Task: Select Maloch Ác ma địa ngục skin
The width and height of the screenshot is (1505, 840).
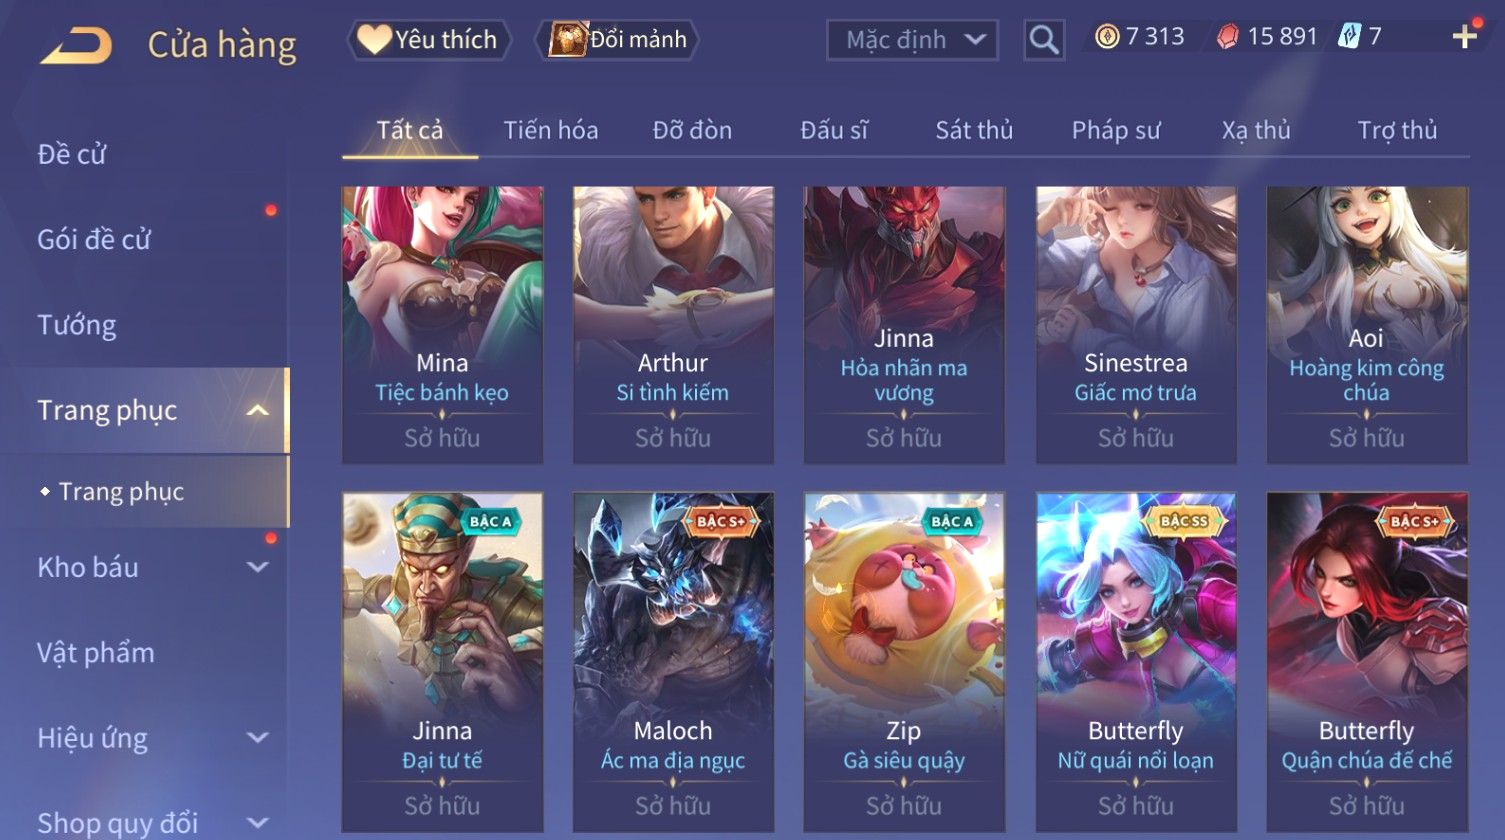Action: (673, 661)
